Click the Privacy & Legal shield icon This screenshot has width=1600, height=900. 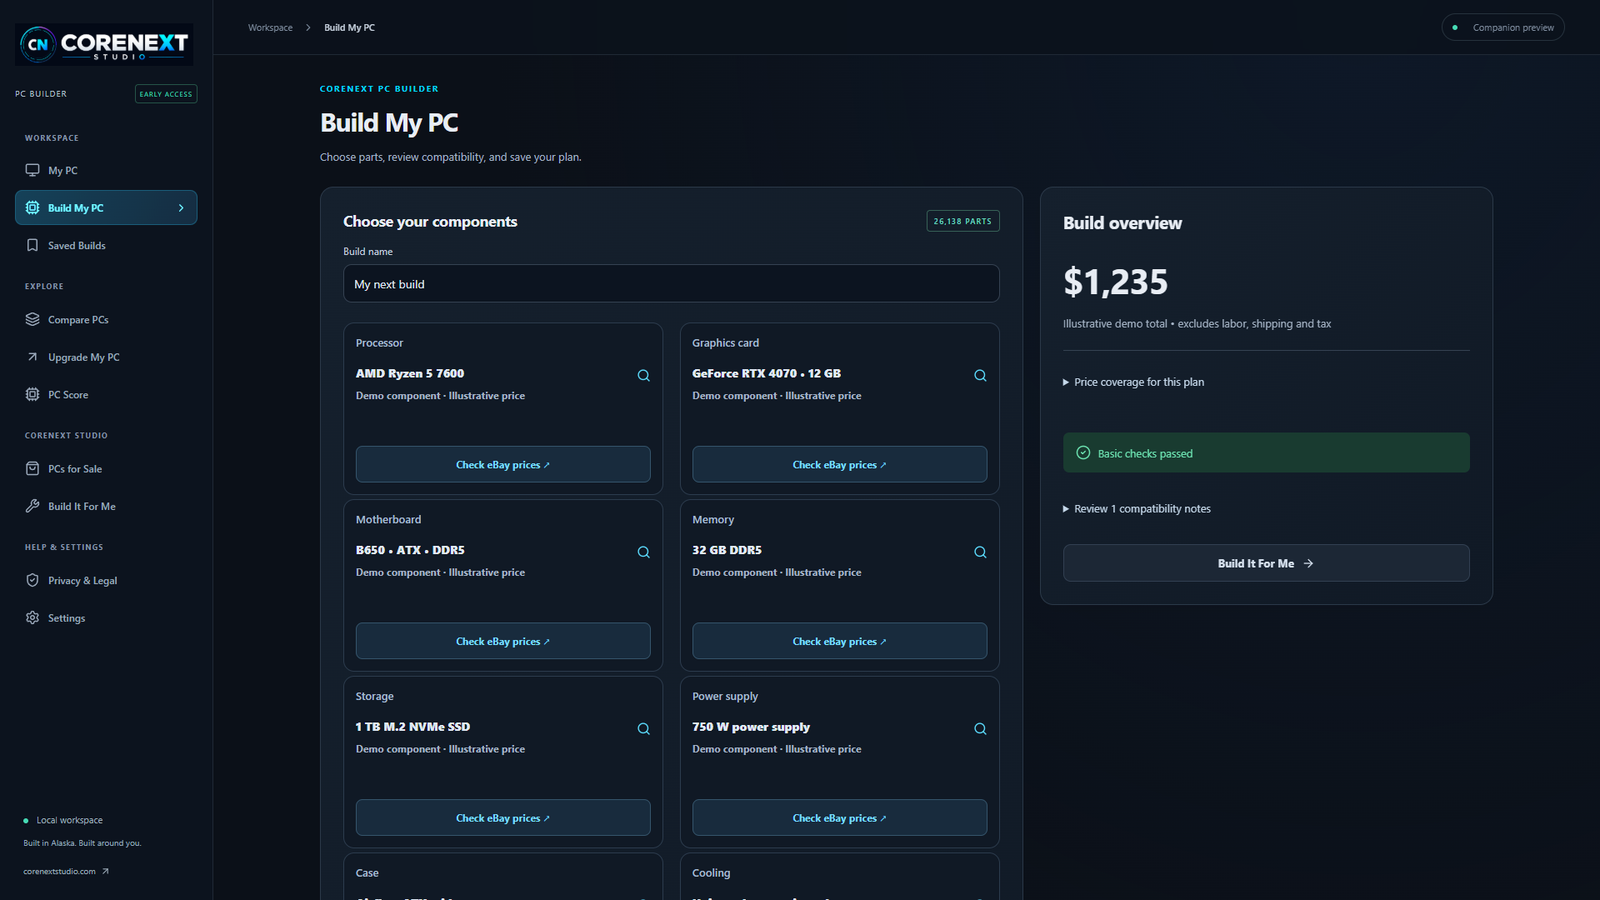click(x=32, y=581)
